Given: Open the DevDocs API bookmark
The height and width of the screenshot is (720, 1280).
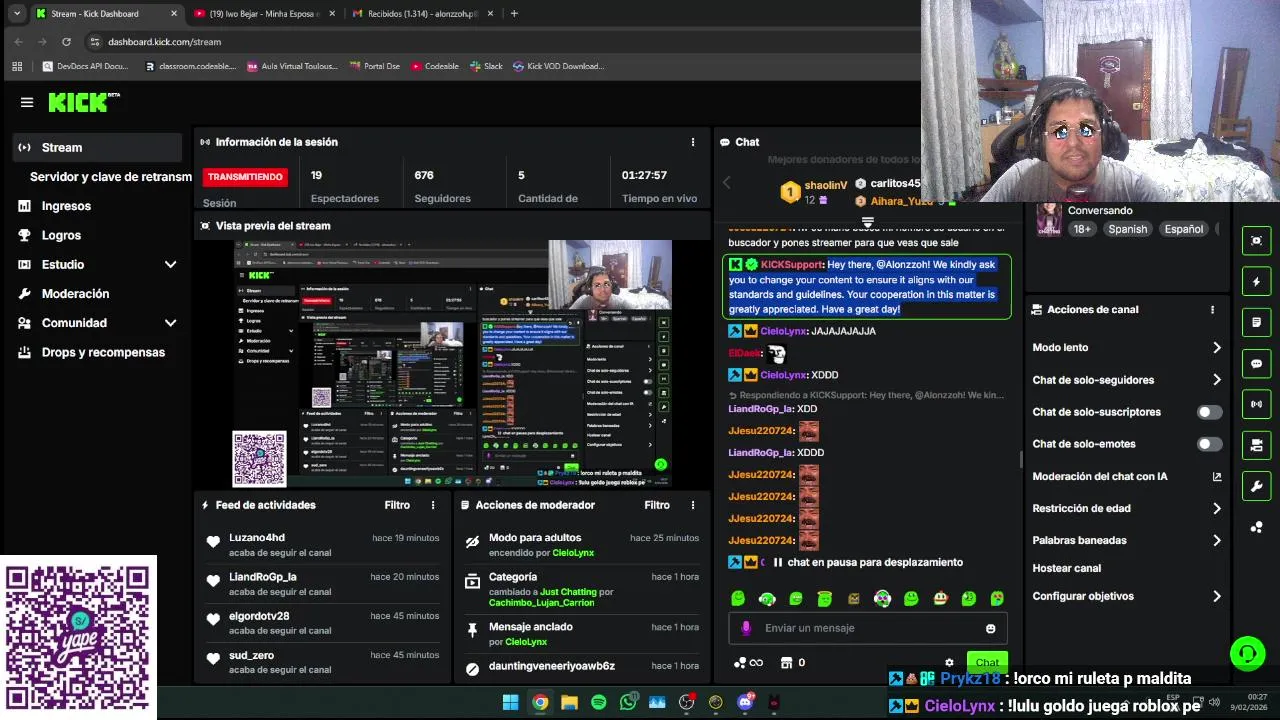Looking at the screenshot, I should [x=85, y=66].
